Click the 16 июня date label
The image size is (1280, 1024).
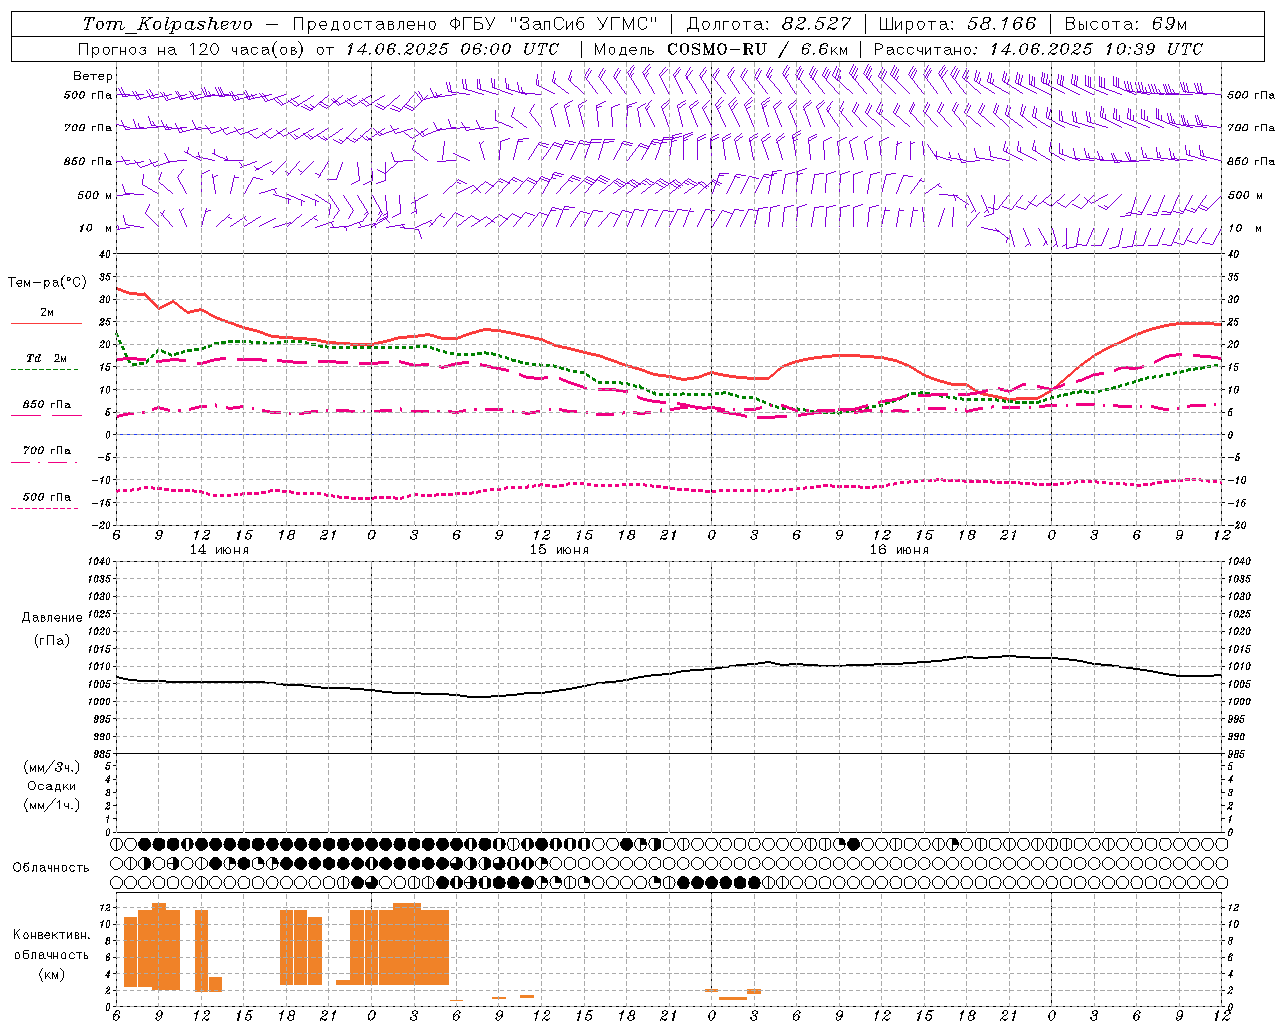click(899, 550)
